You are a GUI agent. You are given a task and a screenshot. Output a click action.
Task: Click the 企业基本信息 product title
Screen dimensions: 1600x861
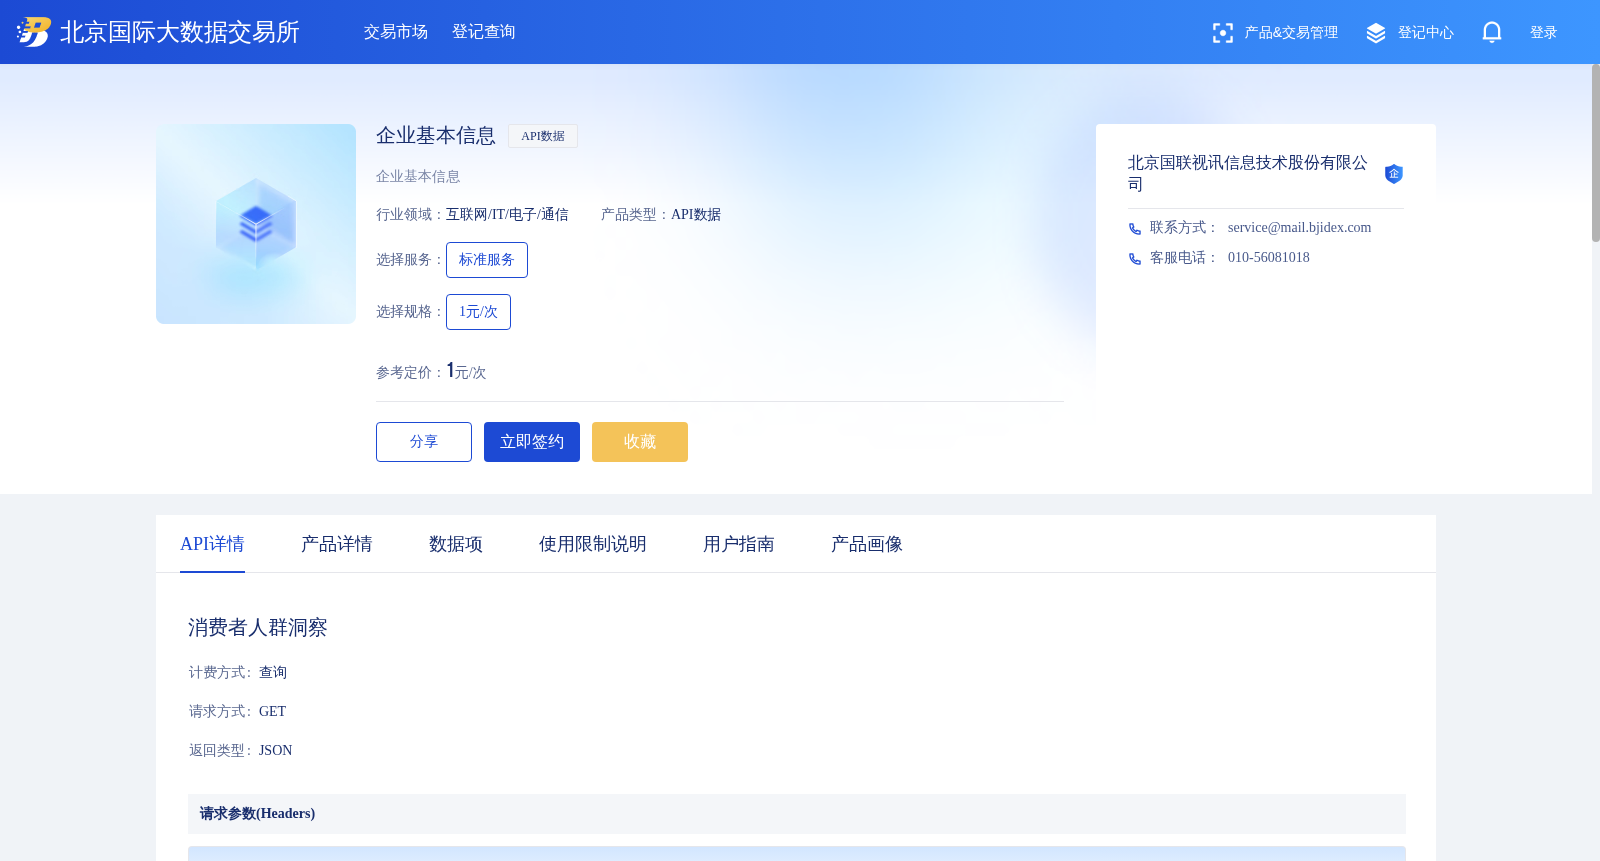[x=436, y=136]
